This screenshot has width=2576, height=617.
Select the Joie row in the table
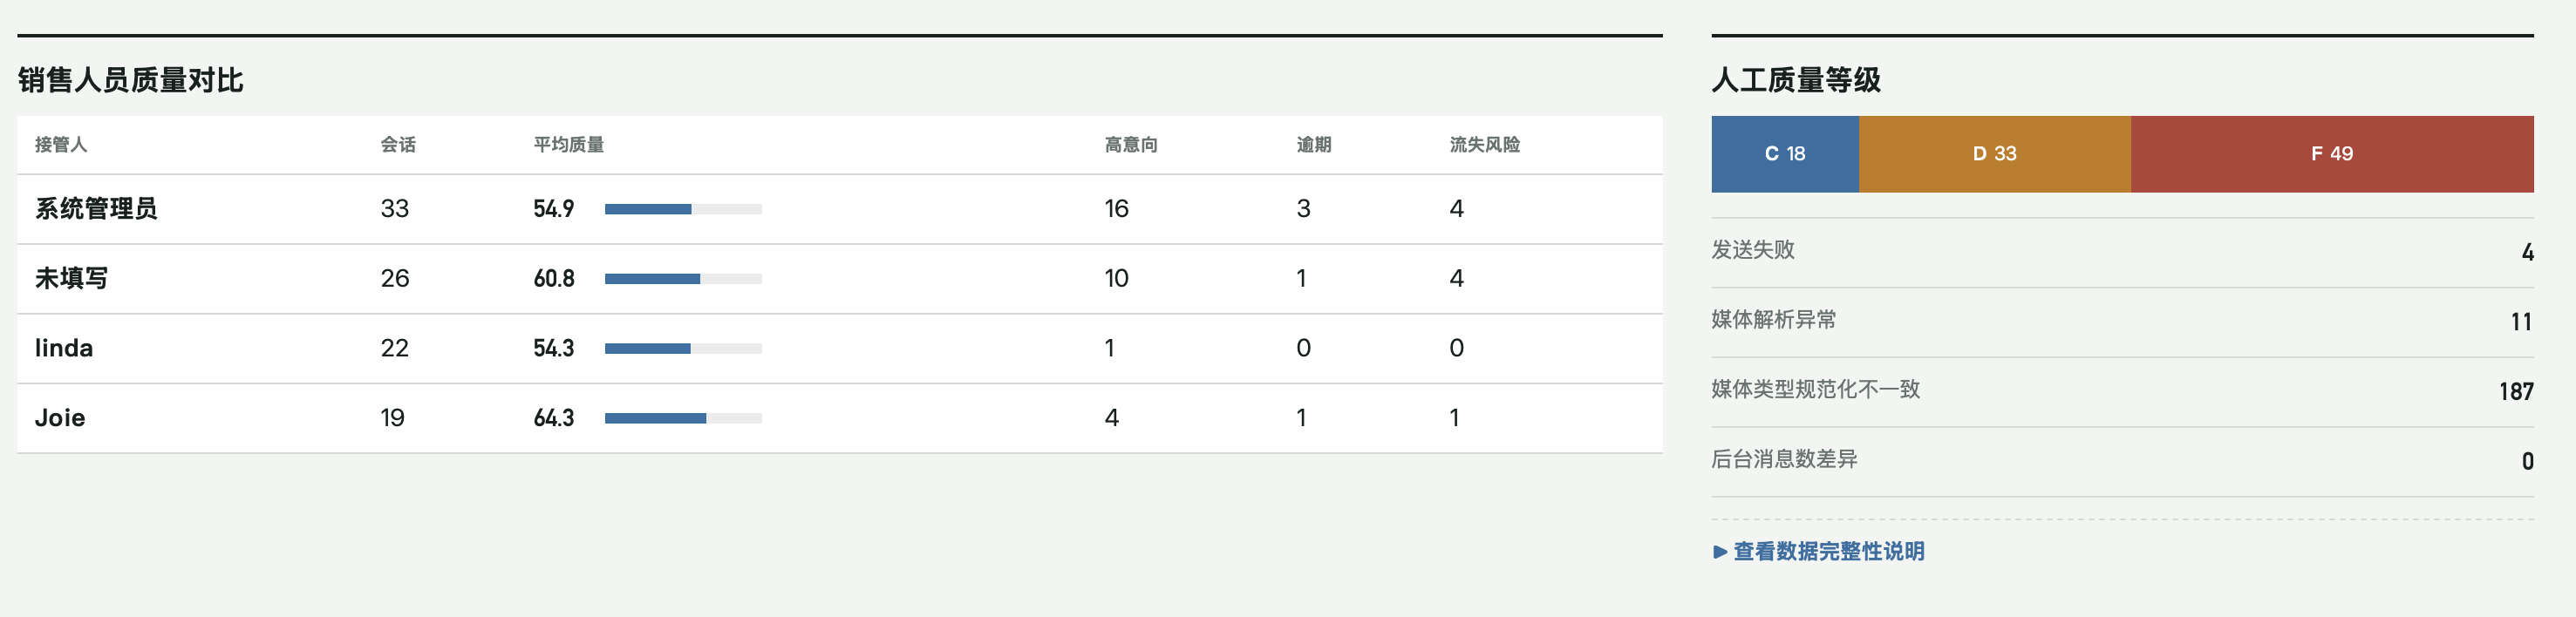[x=840, y=418]
